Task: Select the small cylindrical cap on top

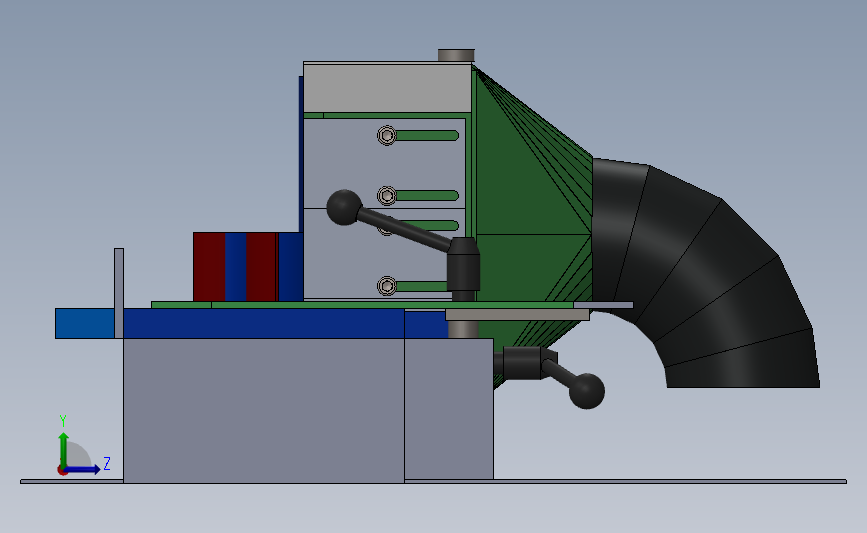Action: (456, 55)
